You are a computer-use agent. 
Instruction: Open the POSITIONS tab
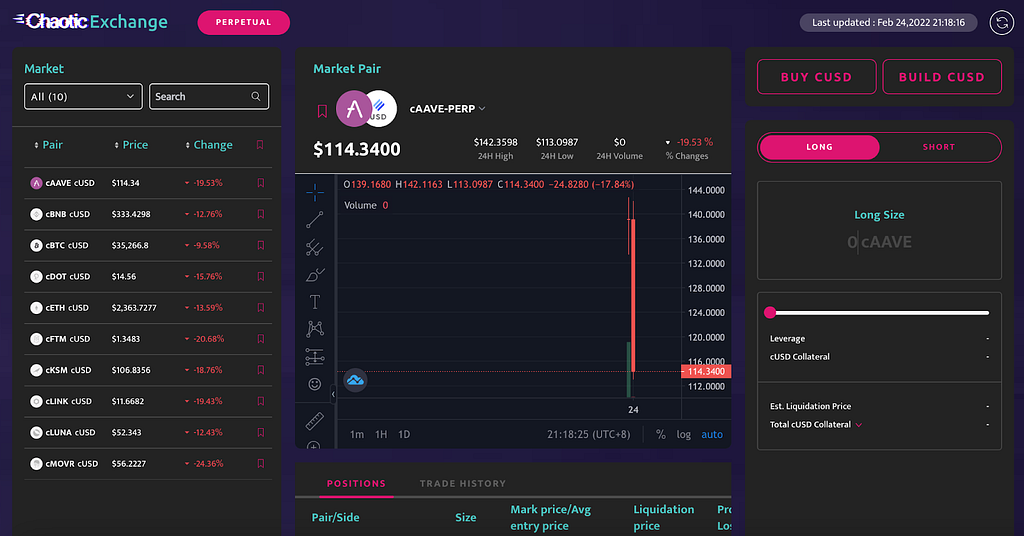pos(356,484)
